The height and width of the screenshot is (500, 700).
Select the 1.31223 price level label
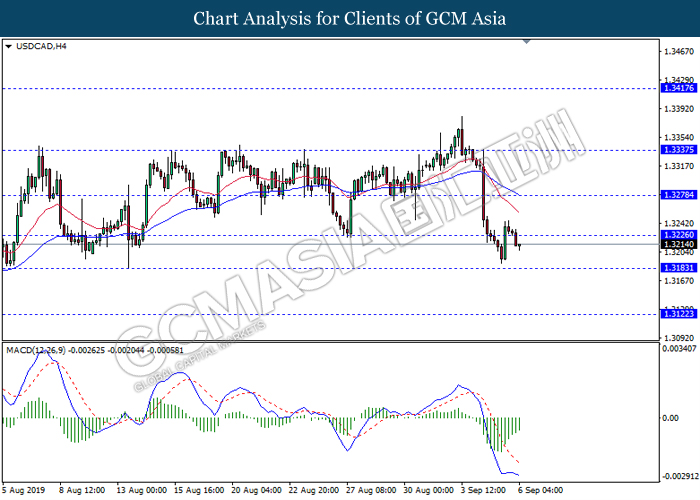(x=678, y=314)
